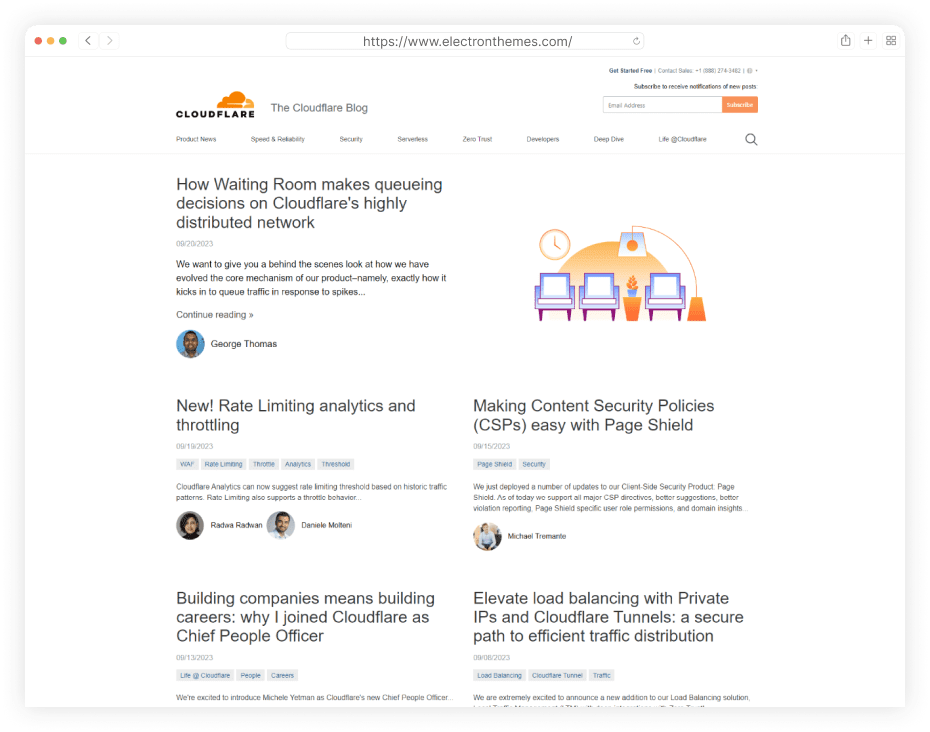Image resolution: width=930 pixels, height=732 pixels.
Task: Click the browser forward arrow
Action: click(110, 40)
